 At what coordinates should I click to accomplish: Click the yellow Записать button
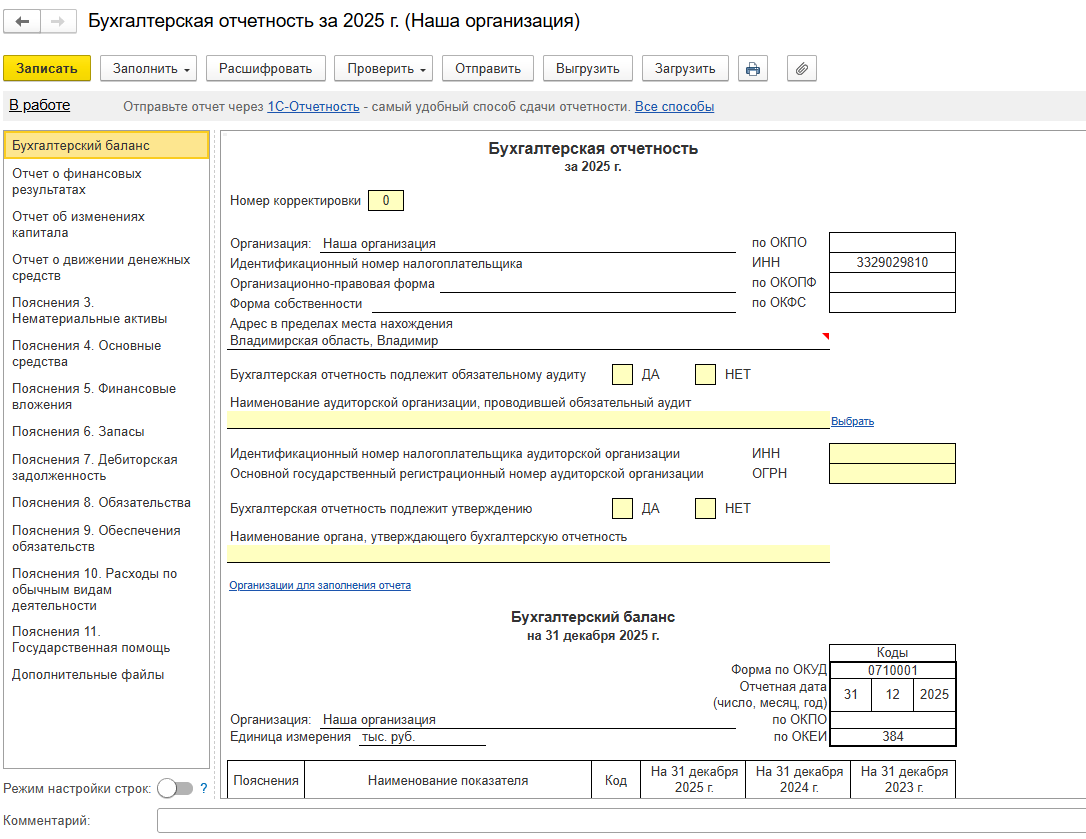(47, 69)
